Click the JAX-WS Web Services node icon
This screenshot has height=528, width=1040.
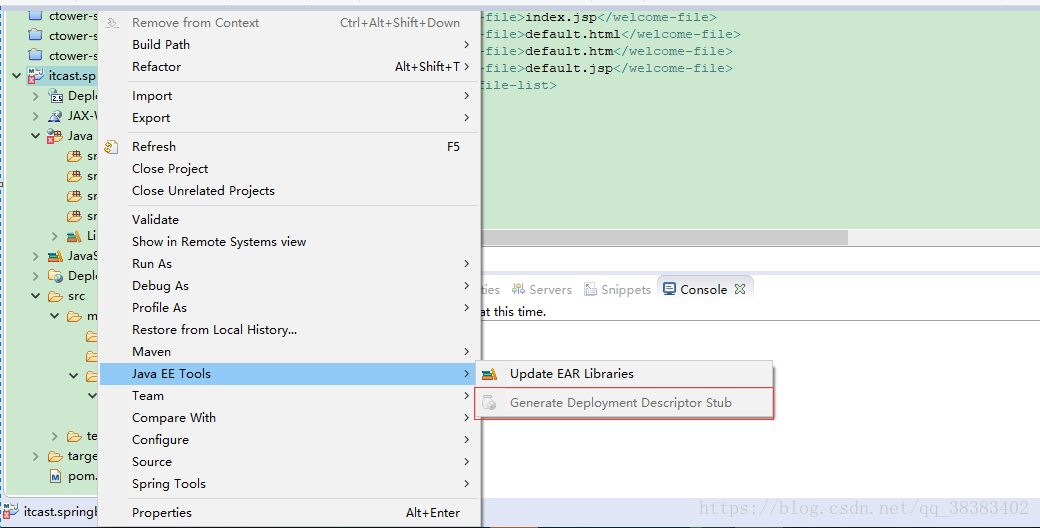56,116
